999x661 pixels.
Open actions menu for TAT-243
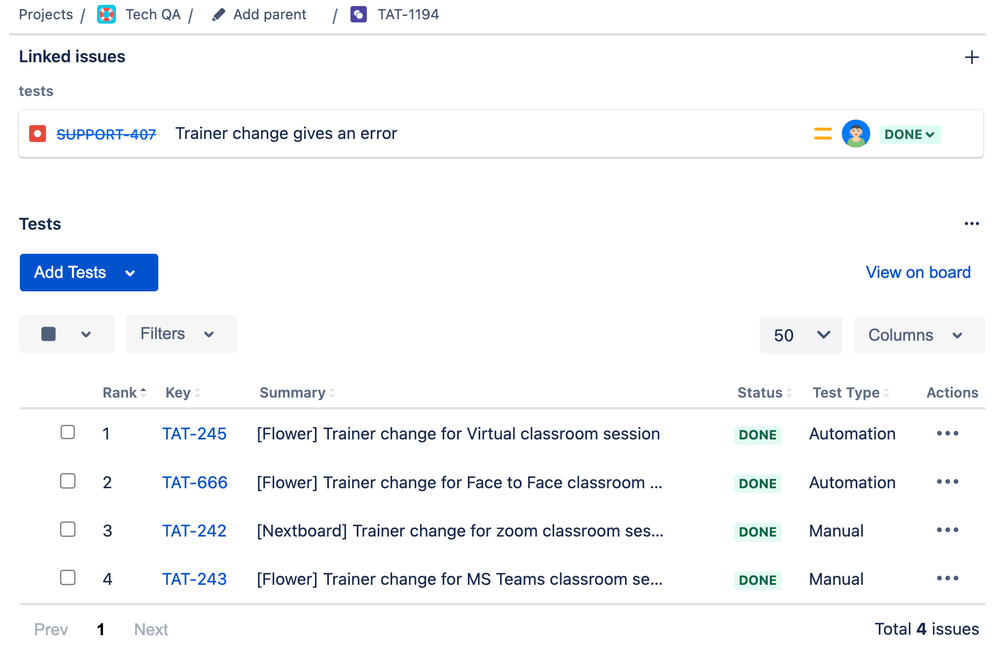pyautogui.click(x=947, y=579)
